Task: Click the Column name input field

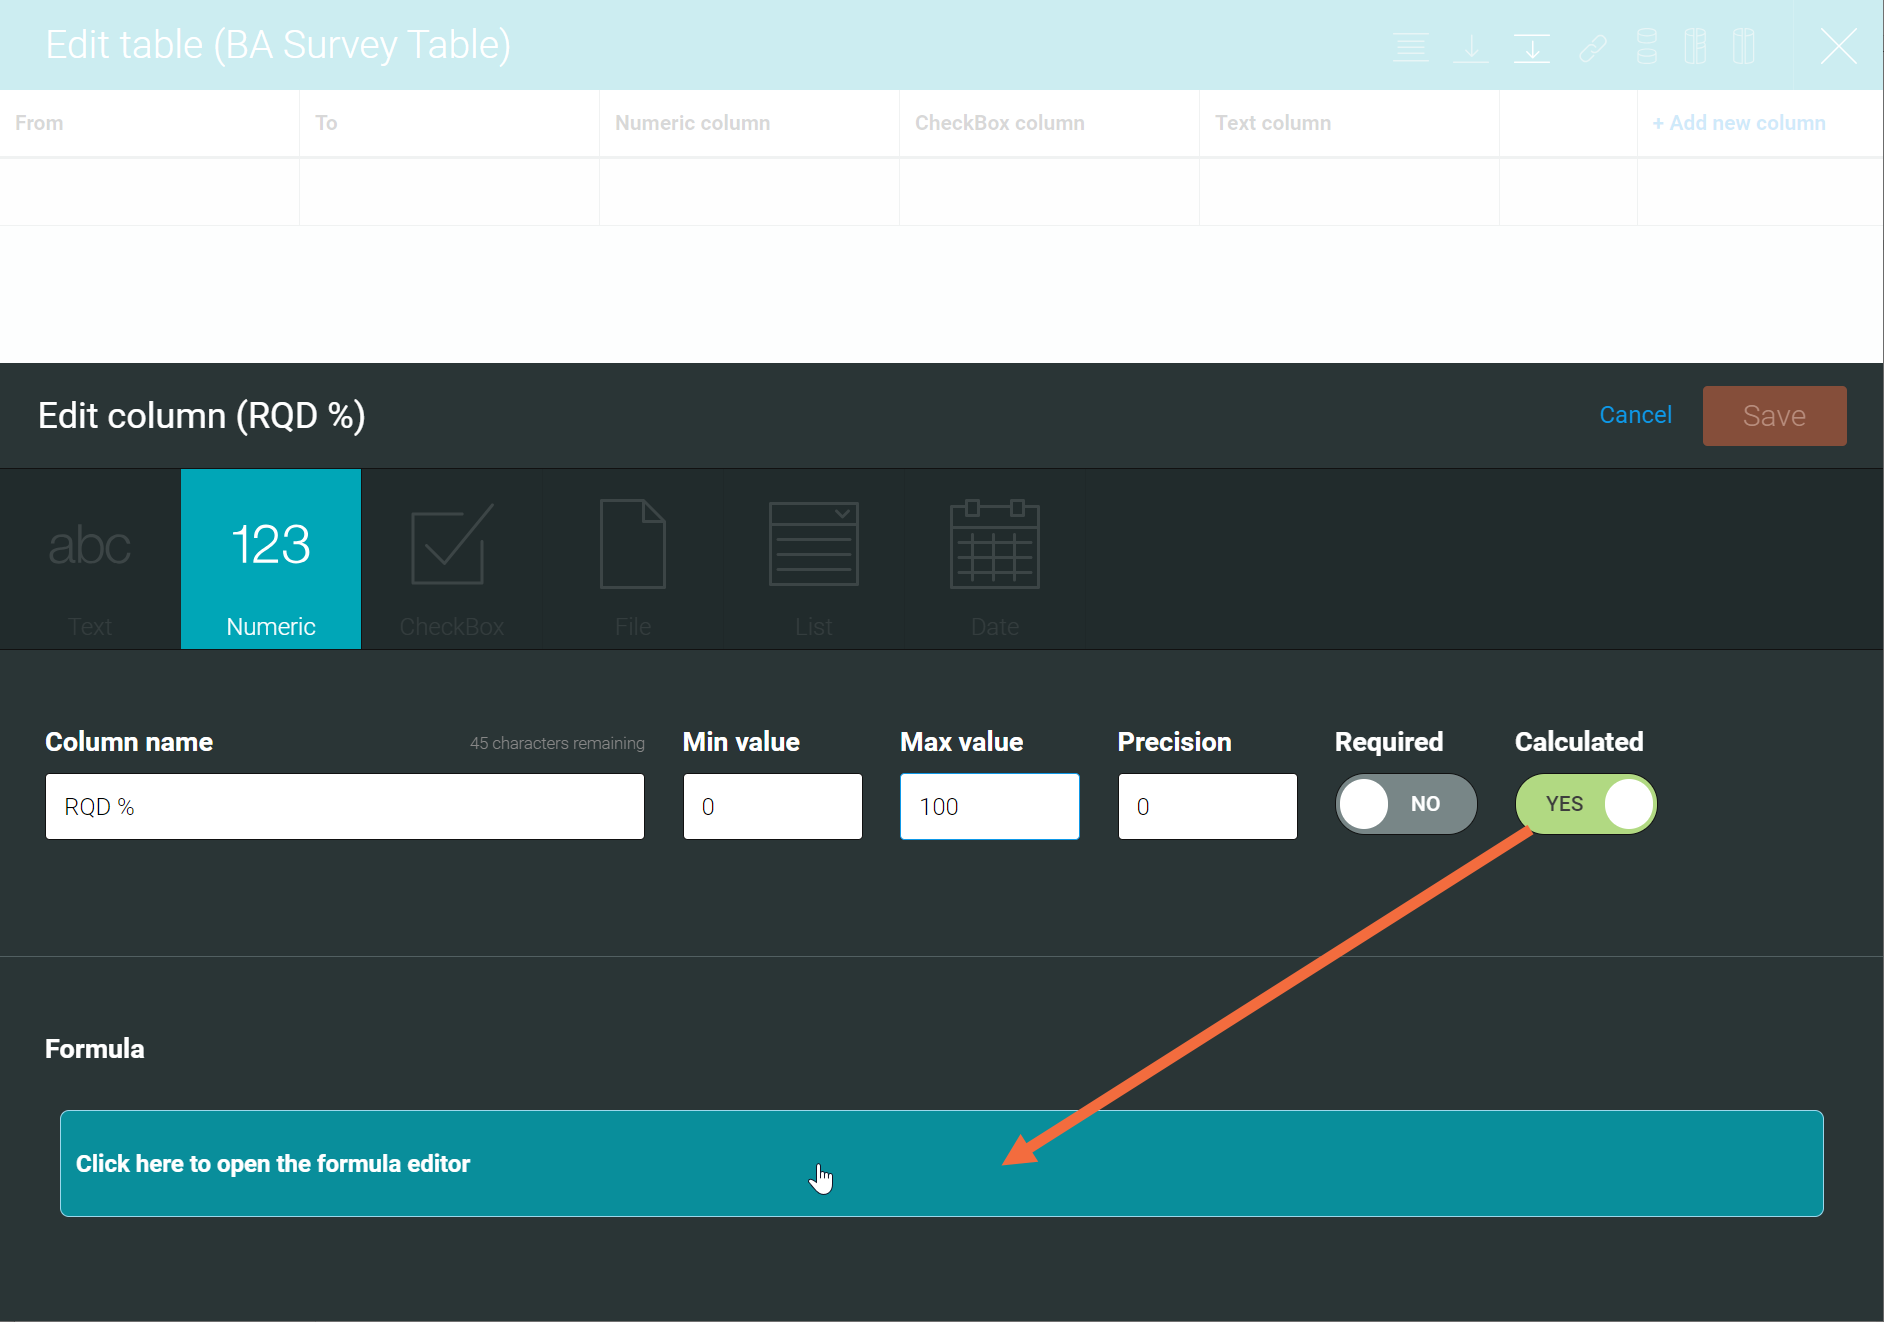Action: (x=345, y=806)
